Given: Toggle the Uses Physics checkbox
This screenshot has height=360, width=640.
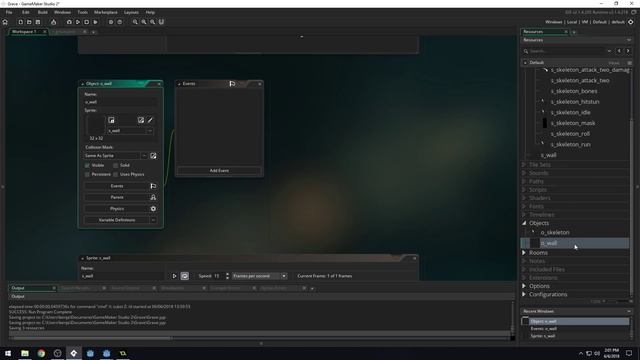Looking at the screenshot, I should click(x=116, y=174).
